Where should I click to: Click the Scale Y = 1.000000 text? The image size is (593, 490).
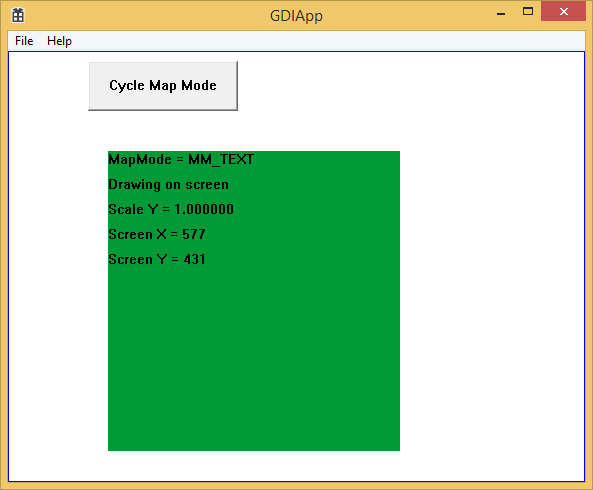(x=171, y=209)
